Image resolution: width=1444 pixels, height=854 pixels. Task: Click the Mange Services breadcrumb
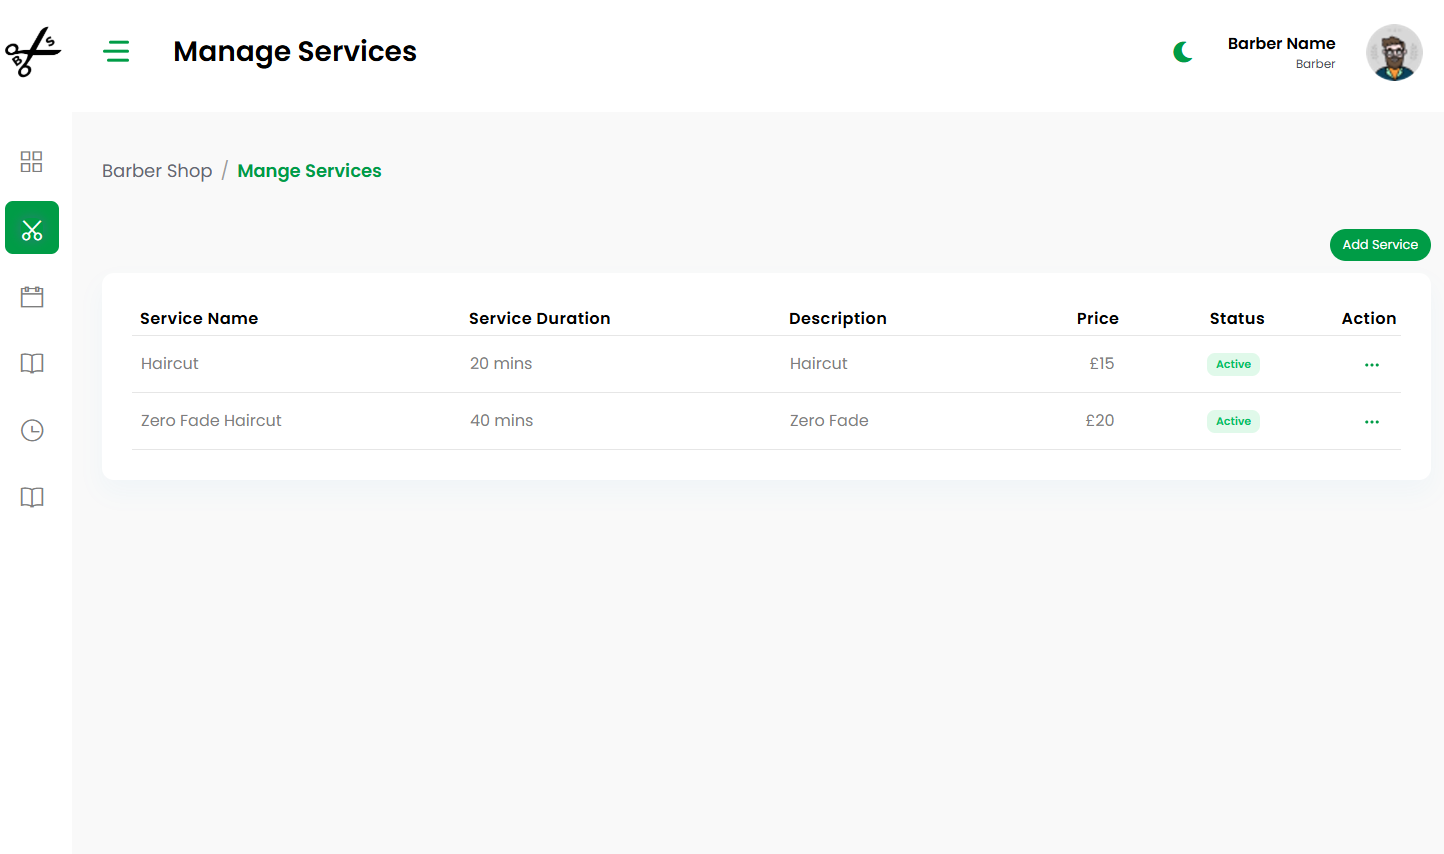[309, 171]
